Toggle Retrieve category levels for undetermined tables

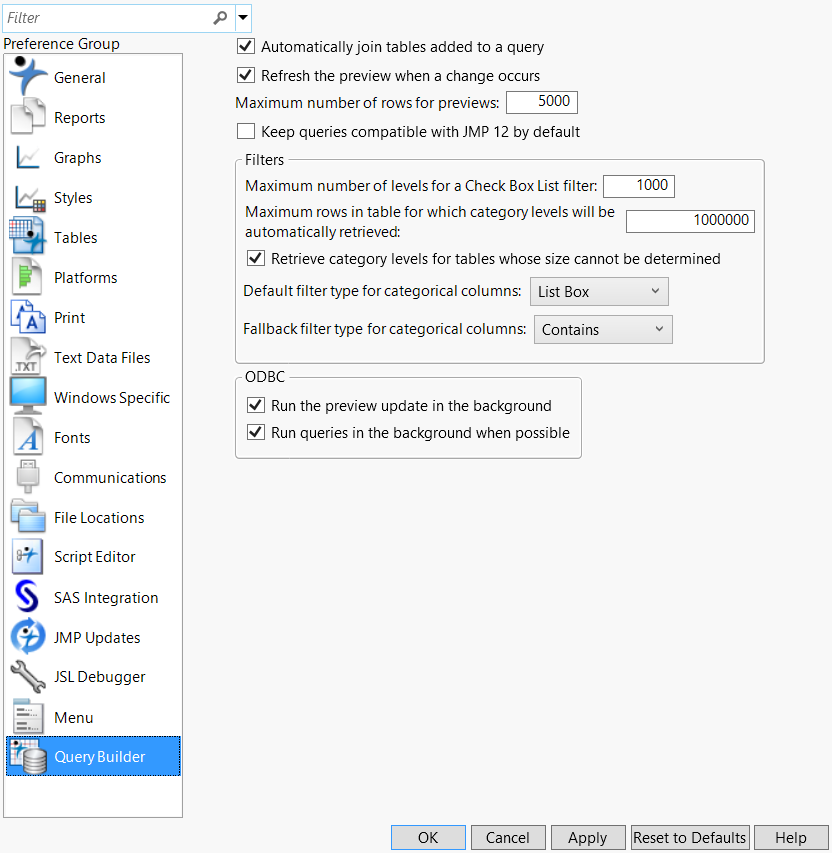coord(256,258)
